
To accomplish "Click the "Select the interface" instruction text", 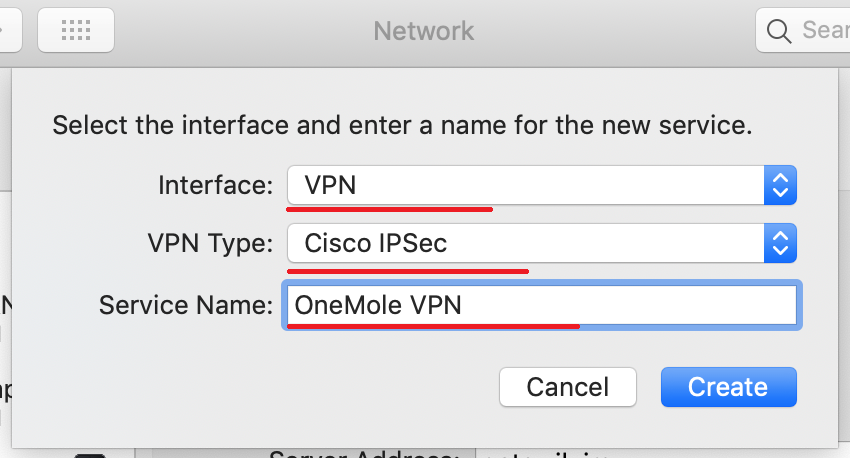I will pos(402,125).
